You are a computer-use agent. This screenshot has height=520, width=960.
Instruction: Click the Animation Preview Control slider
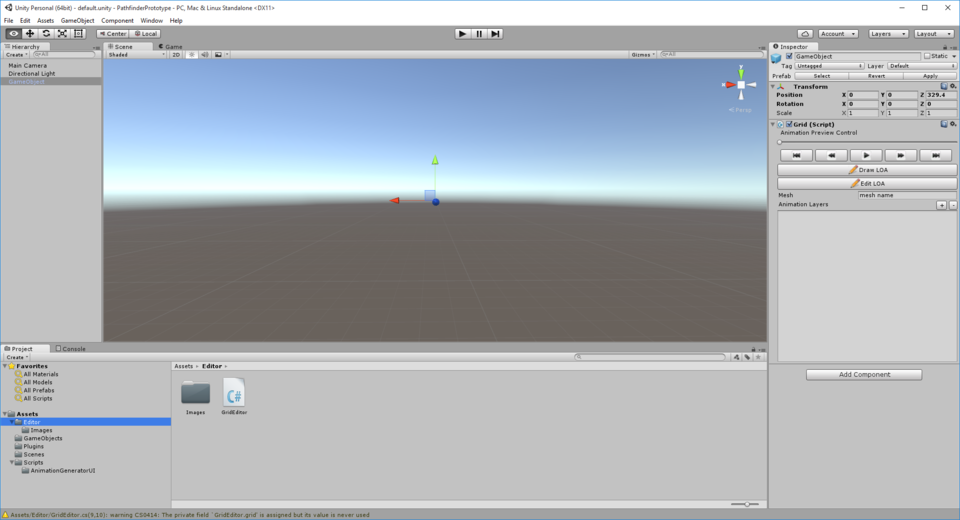866,142
